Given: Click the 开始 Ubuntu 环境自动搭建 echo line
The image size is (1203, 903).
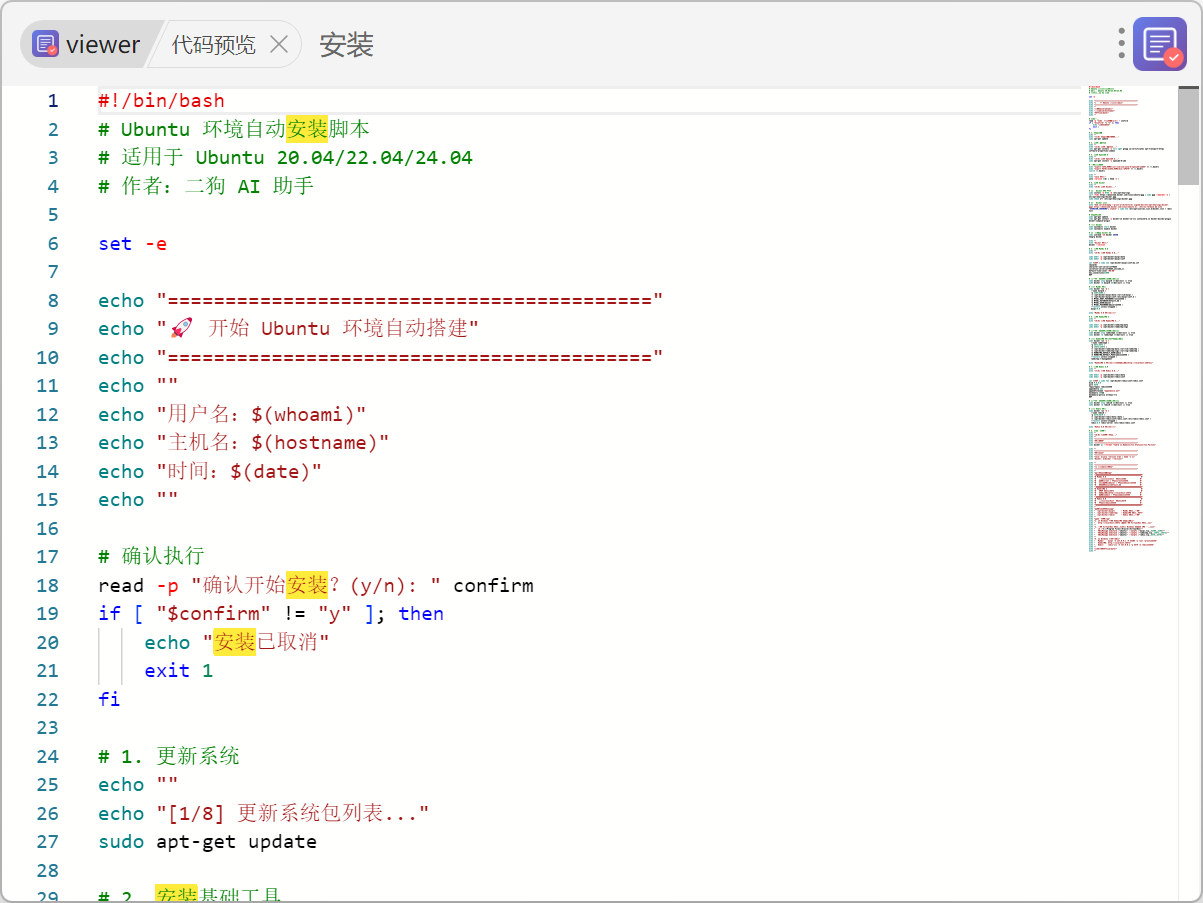Looking at the screenshot, I should pos(289,329).
